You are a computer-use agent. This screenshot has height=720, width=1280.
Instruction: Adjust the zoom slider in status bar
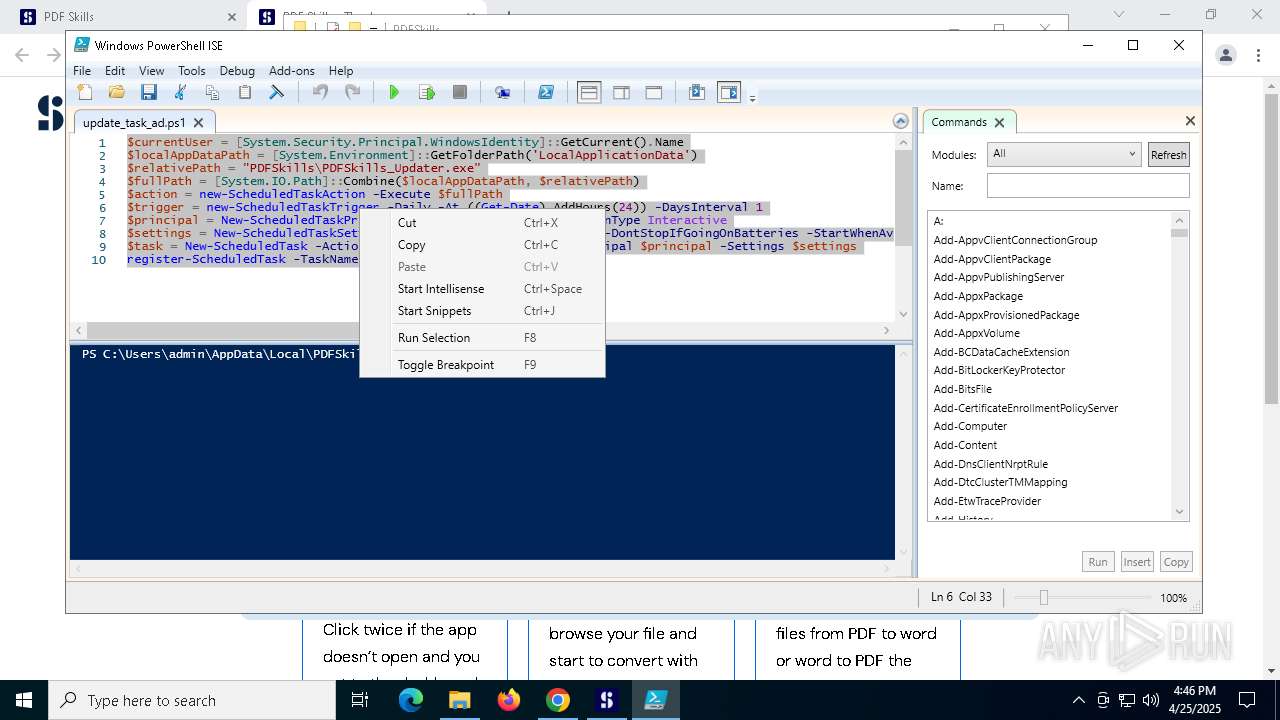point(1043,597)
